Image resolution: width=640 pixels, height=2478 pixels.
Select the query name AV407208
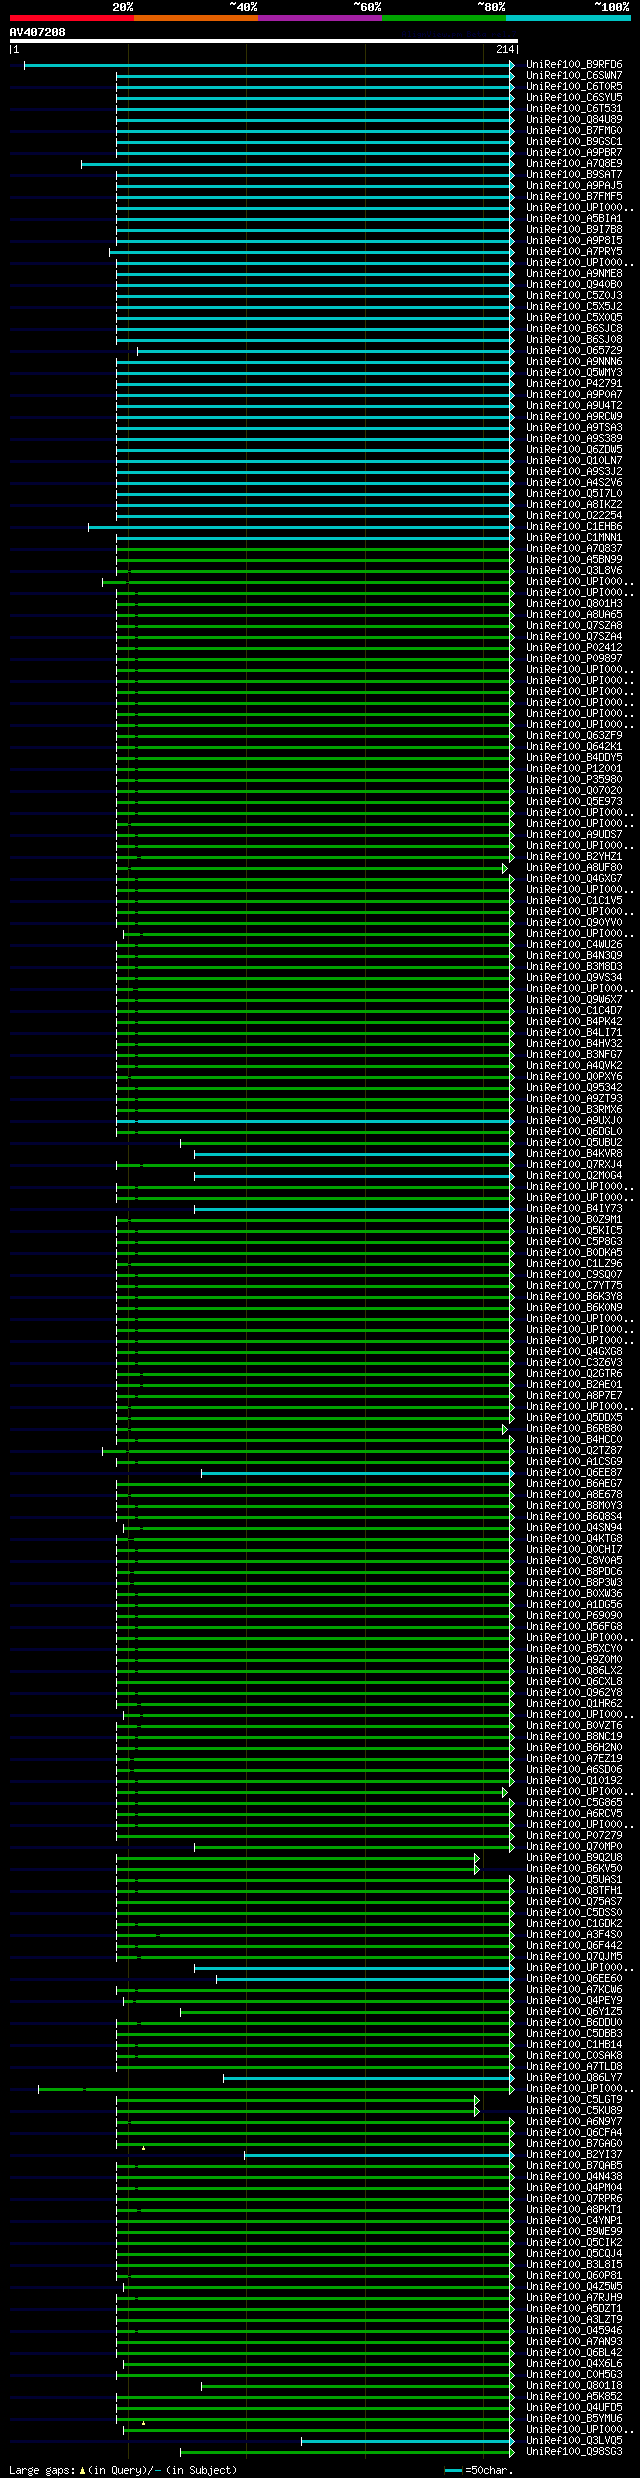point(37,32)
